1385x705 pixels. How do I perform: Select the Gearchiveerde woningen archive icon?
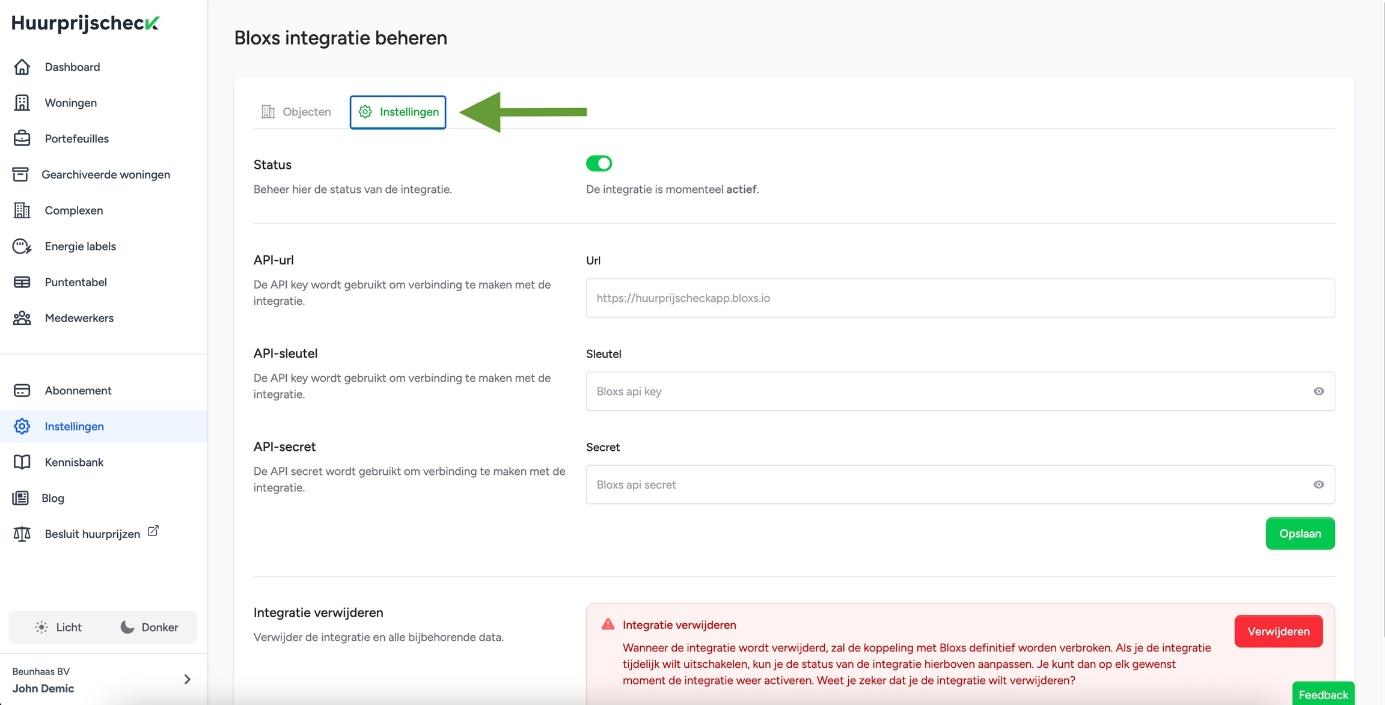click(x=20, y=175)
